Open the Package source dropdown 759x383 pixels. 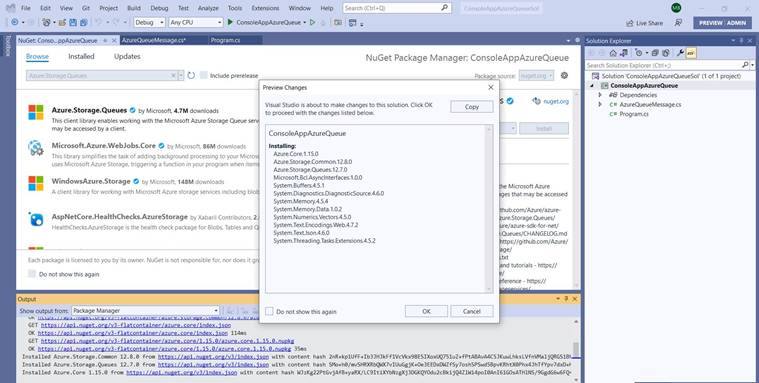coord(536,76)
